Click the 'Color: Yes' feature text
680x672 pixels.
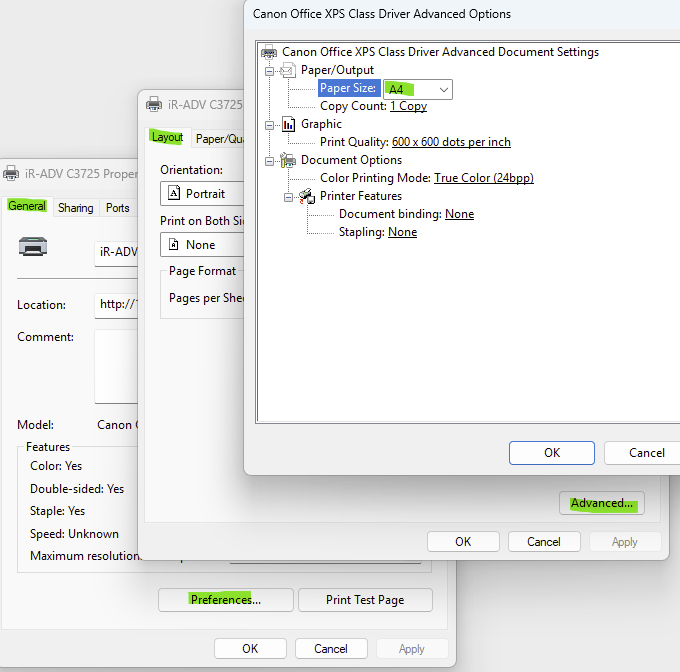(56, 466)
